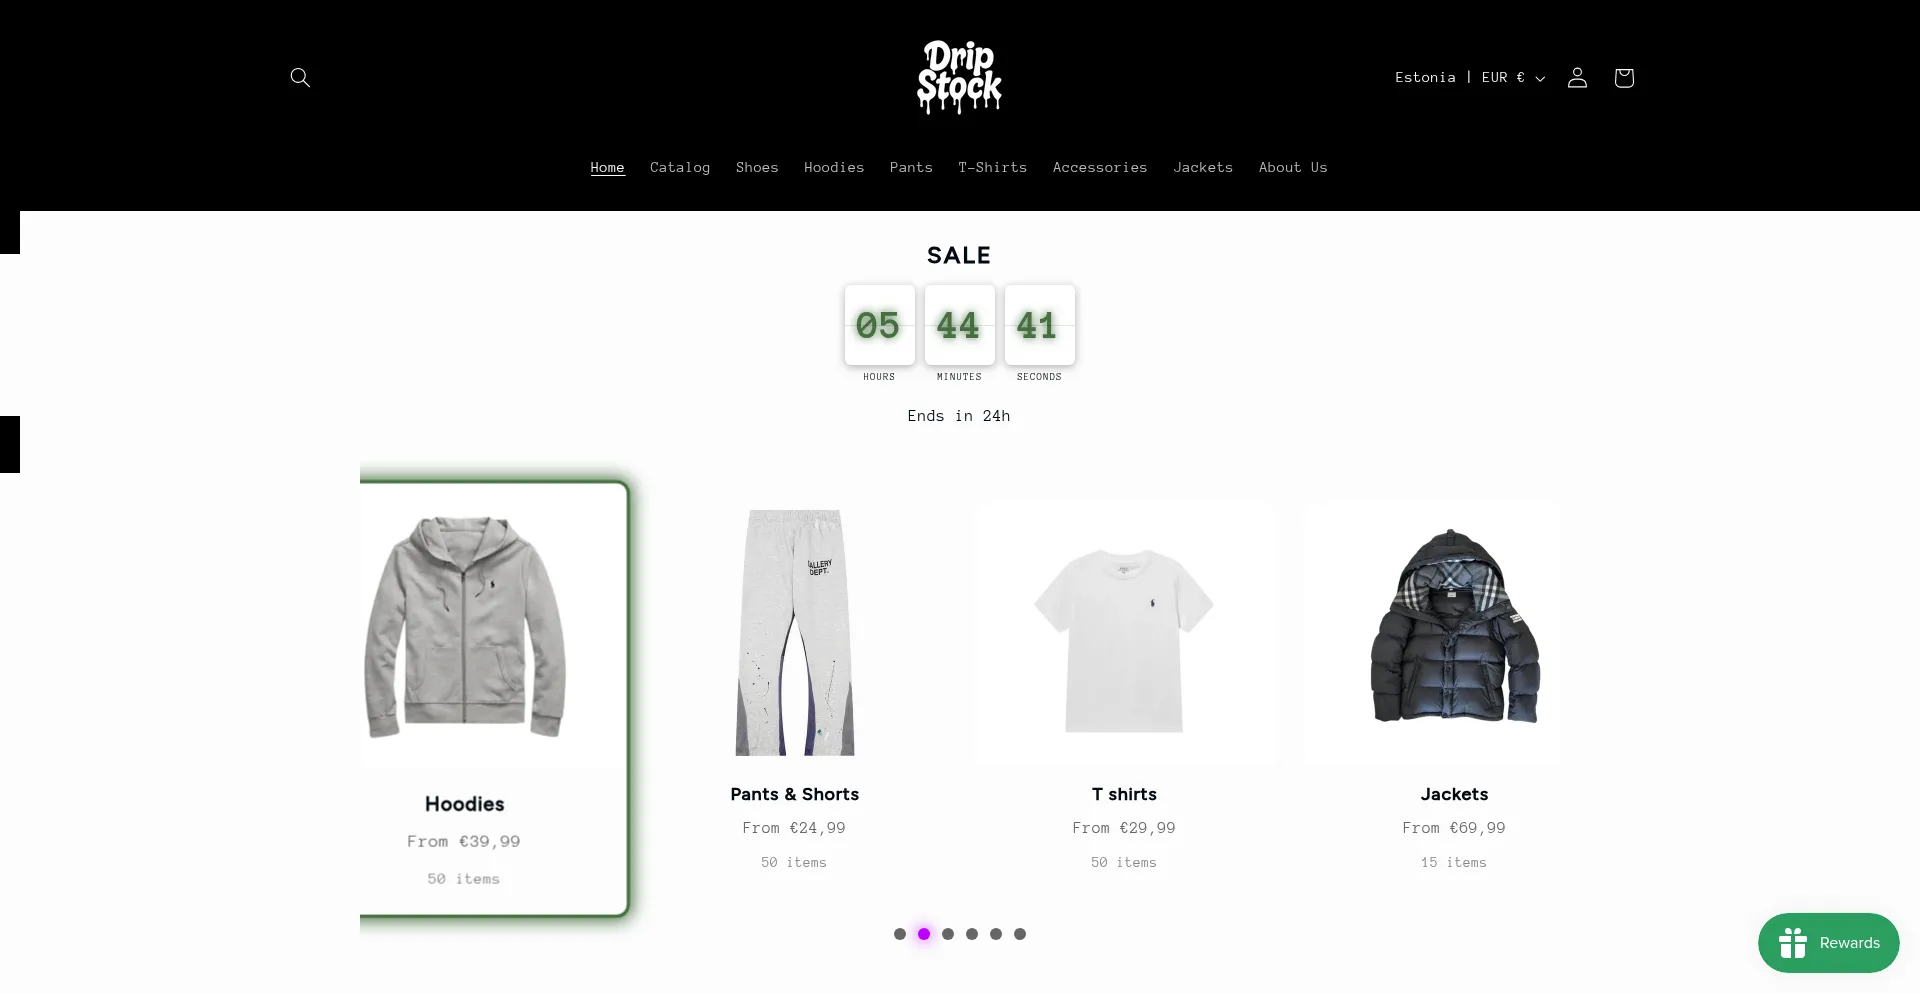
Task: Go to the Shoes menu item
Action: (x=757, y=167)
